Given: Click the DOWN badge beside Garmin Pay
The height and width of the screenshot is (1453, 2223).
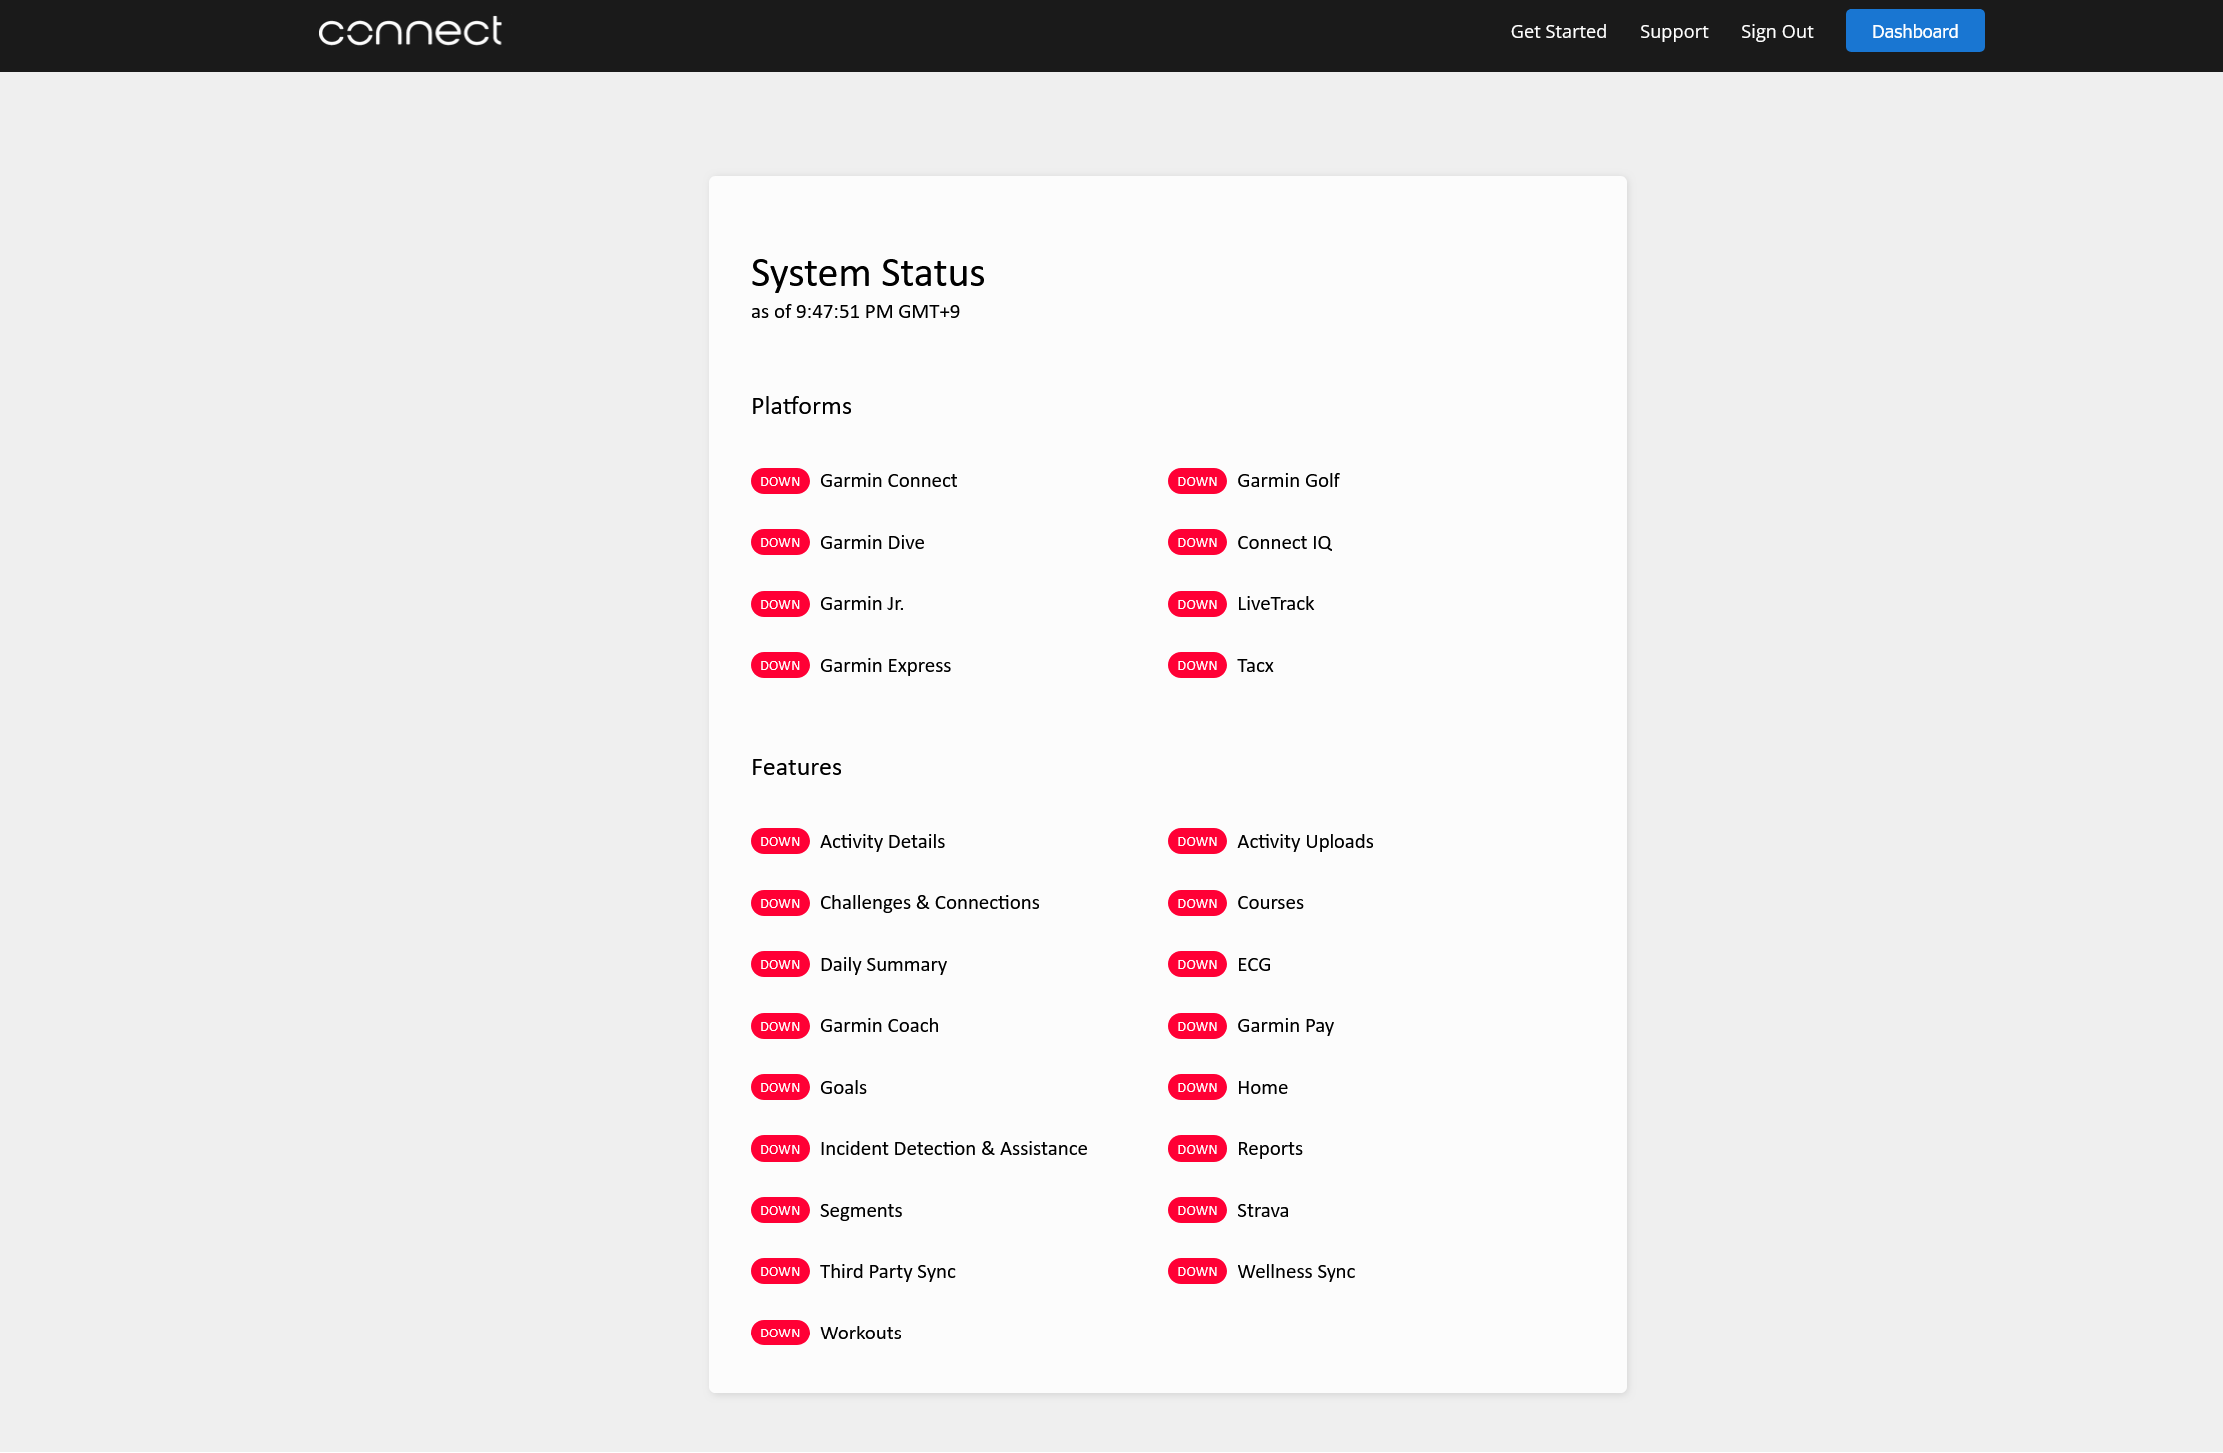Looking at the screenshot, I should 1197,1026.
